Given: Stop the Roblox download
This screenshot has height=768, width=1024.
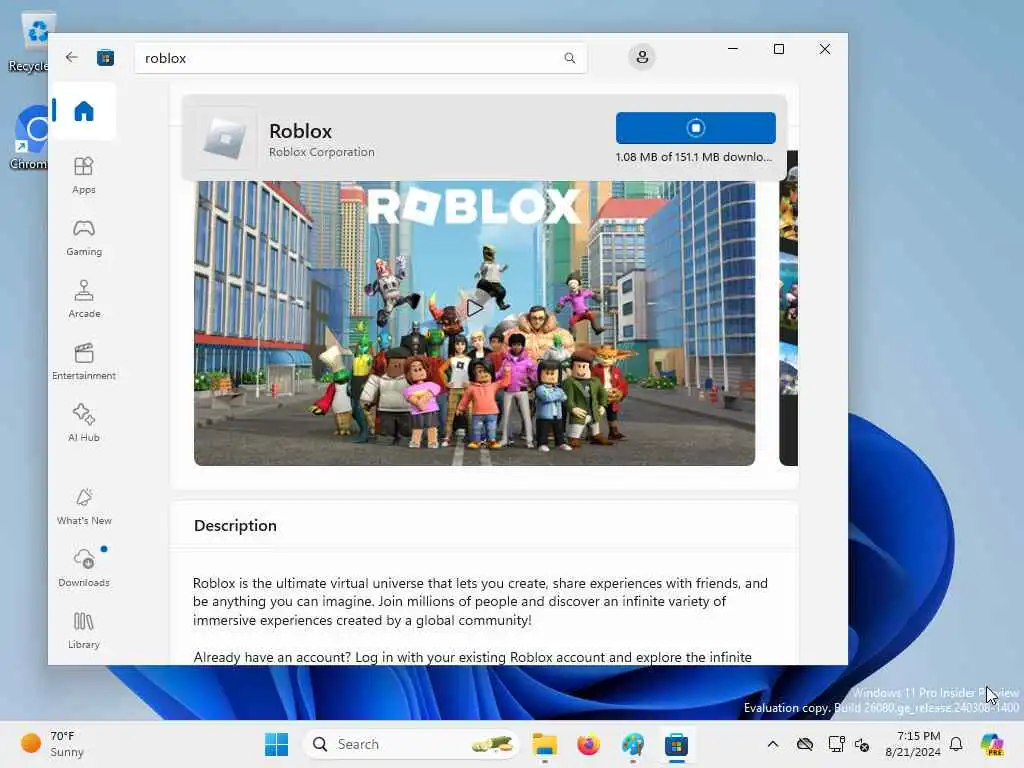Looking at the screenshot, I should (x=696, y=128).
